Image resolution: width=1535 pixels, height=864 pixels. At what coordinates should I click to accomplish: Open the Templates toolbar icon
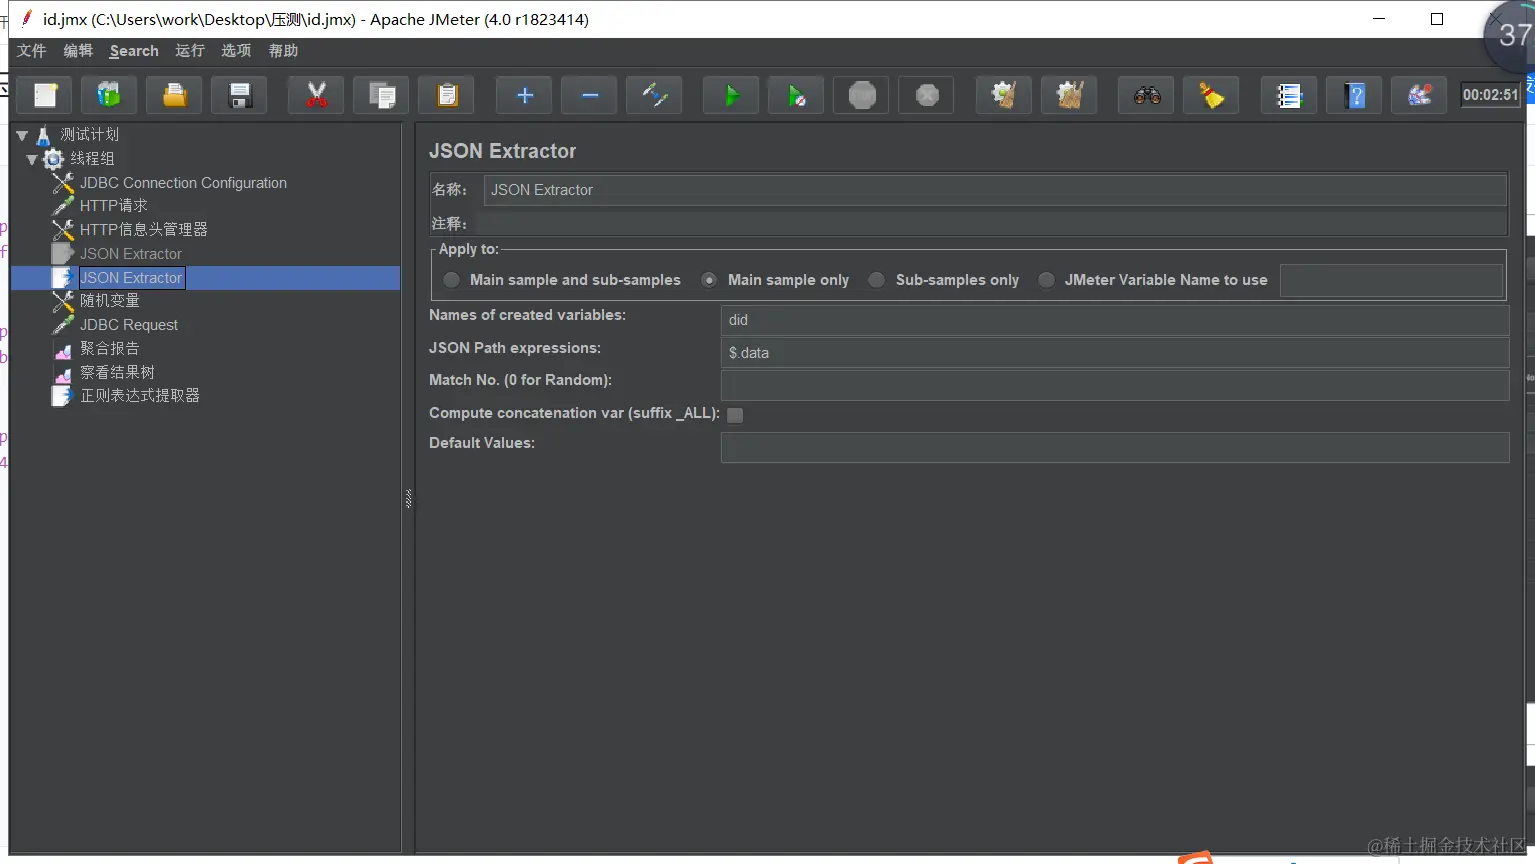pyautogui.click(x=109, y=95)
